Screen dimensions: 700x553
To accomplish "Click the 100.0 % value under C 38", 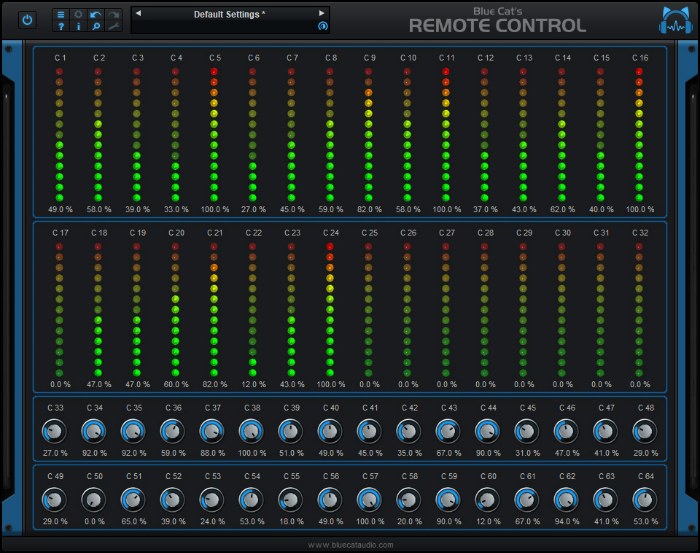I will pos(252,453).
